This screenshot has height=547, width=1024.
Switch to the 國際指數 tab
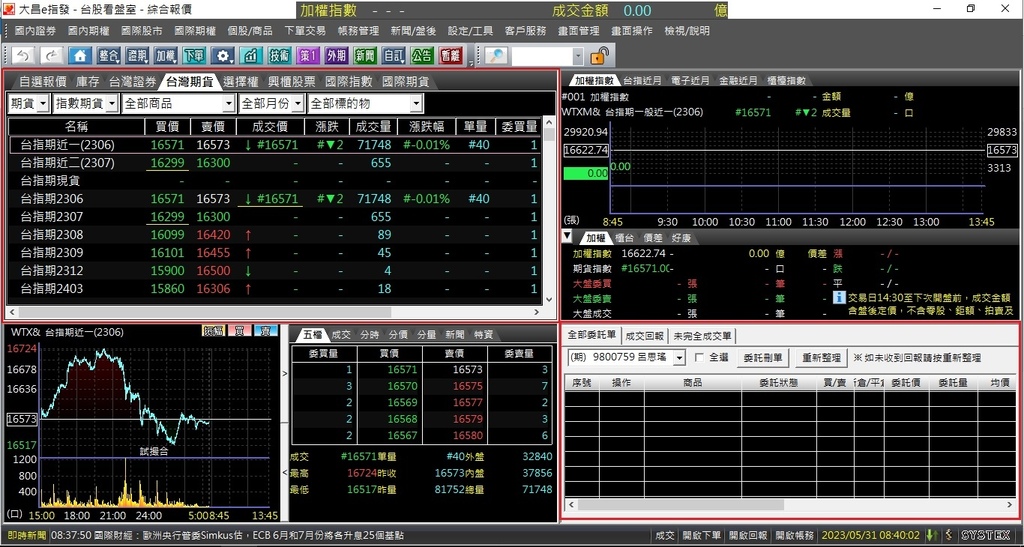[349, 82]
